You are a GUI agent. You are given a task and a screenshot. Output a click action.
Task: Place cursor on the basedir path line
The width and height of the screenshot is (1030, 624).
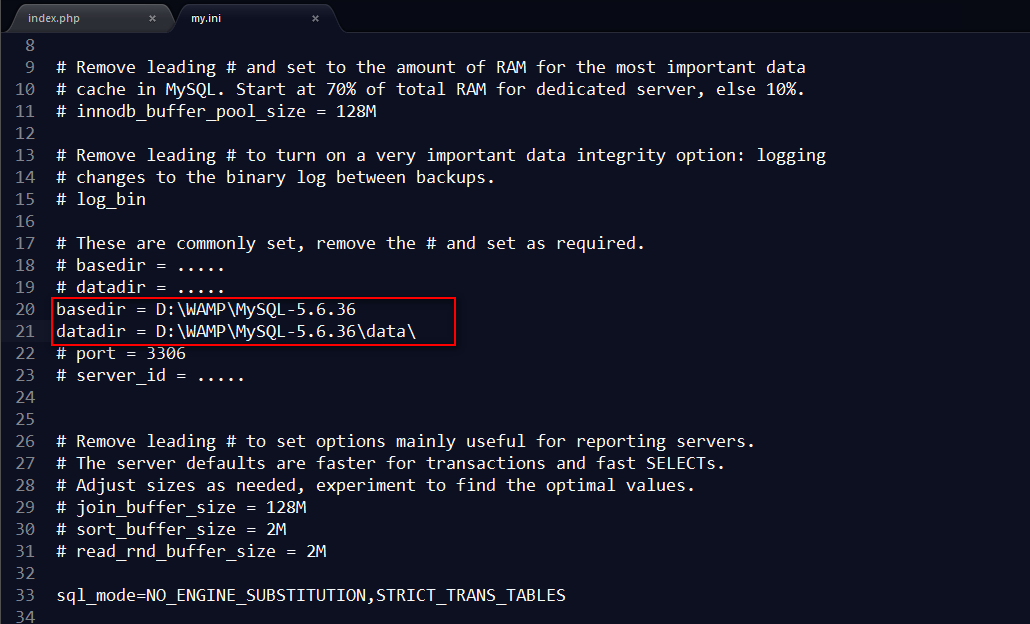click(206, 309)
